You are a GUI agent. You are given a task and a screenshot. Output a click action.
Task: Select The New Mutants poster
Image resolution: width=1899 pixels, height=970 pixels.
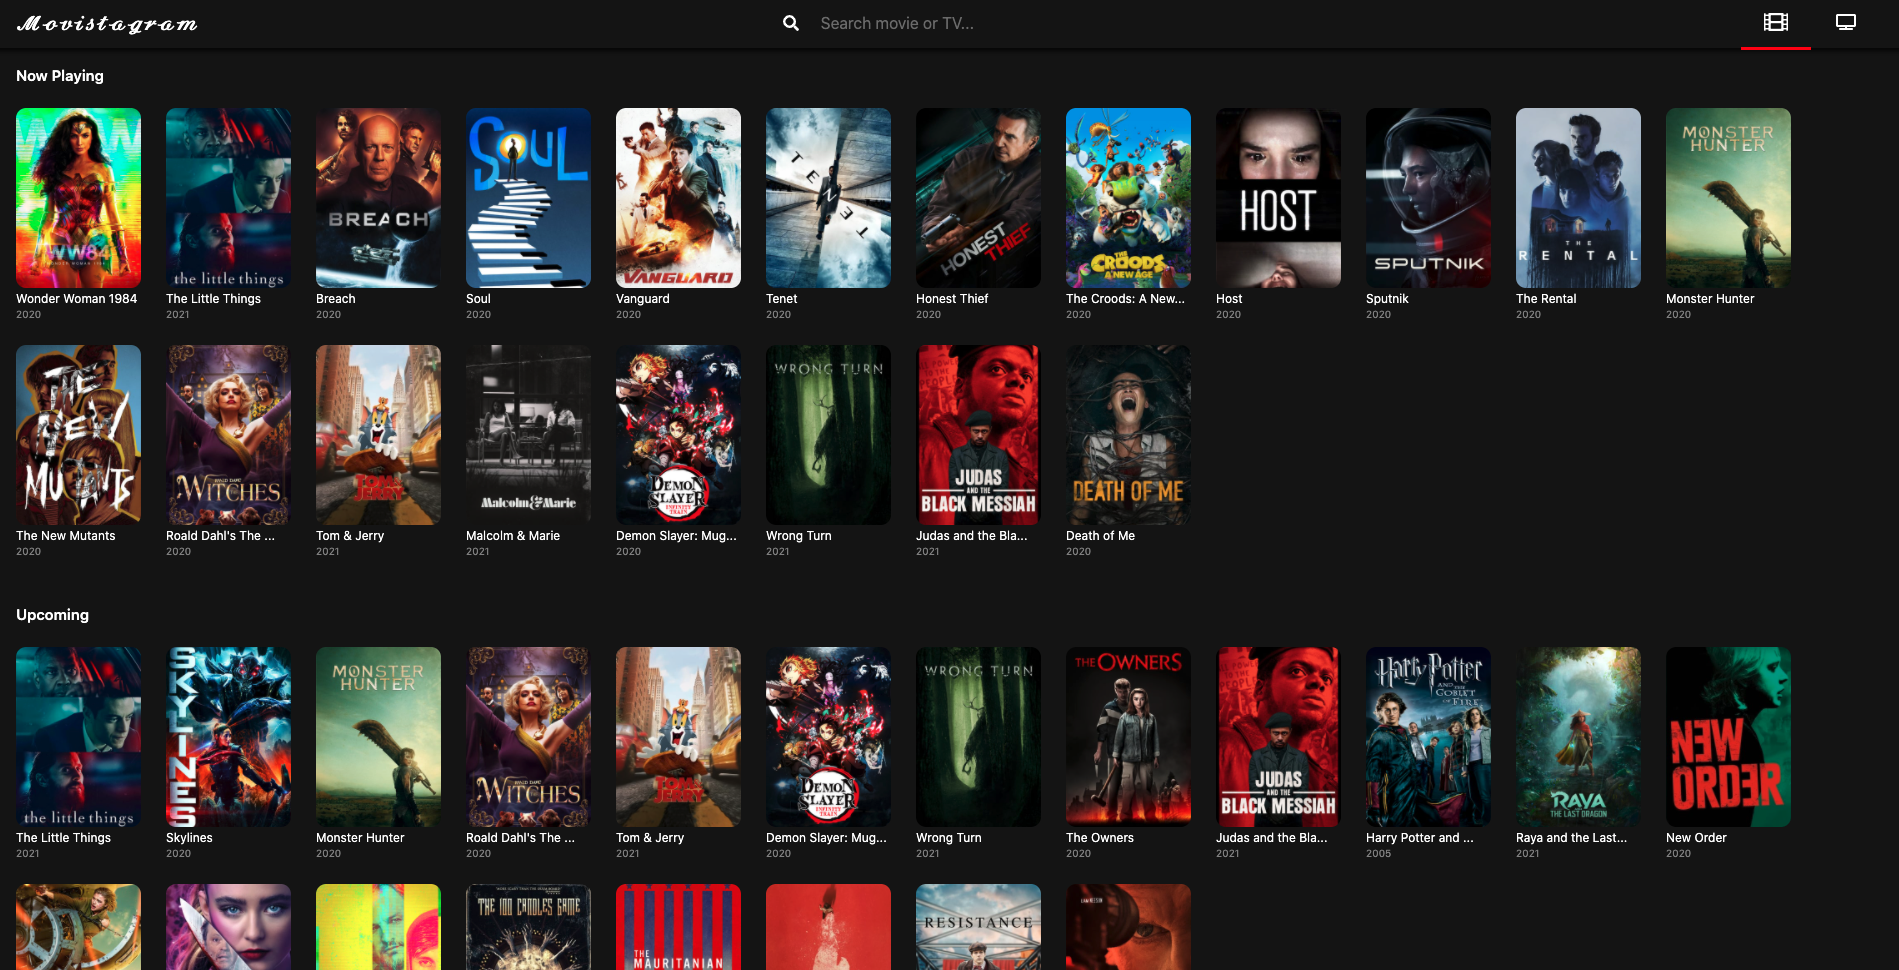[78, 435]
